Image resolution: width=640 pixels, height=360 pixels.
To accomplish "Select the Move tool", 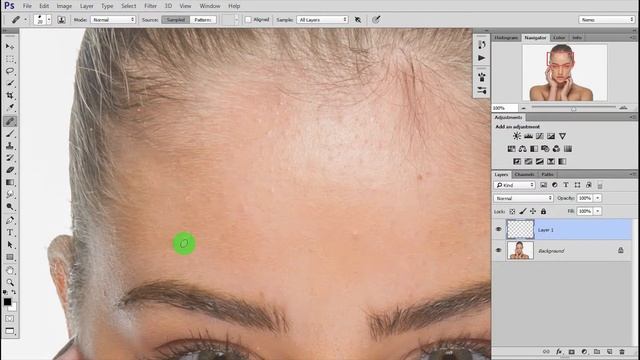I will 10,47.
